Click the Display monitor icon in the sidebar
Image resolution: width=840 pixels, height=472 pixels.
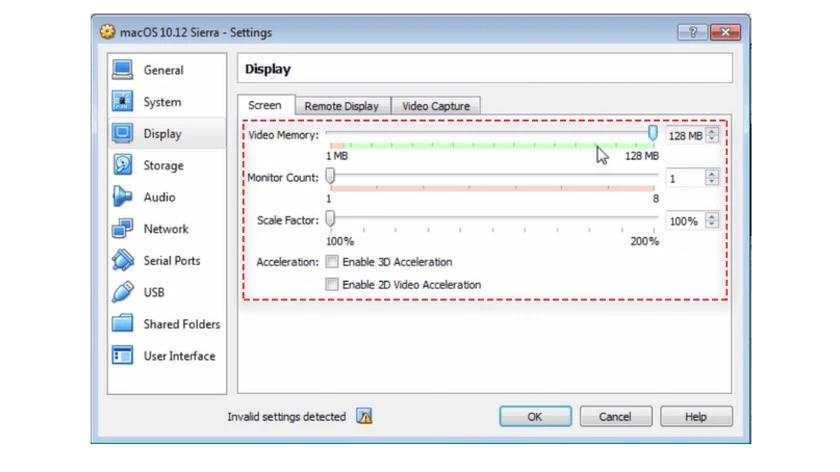[x=122, y=133]
